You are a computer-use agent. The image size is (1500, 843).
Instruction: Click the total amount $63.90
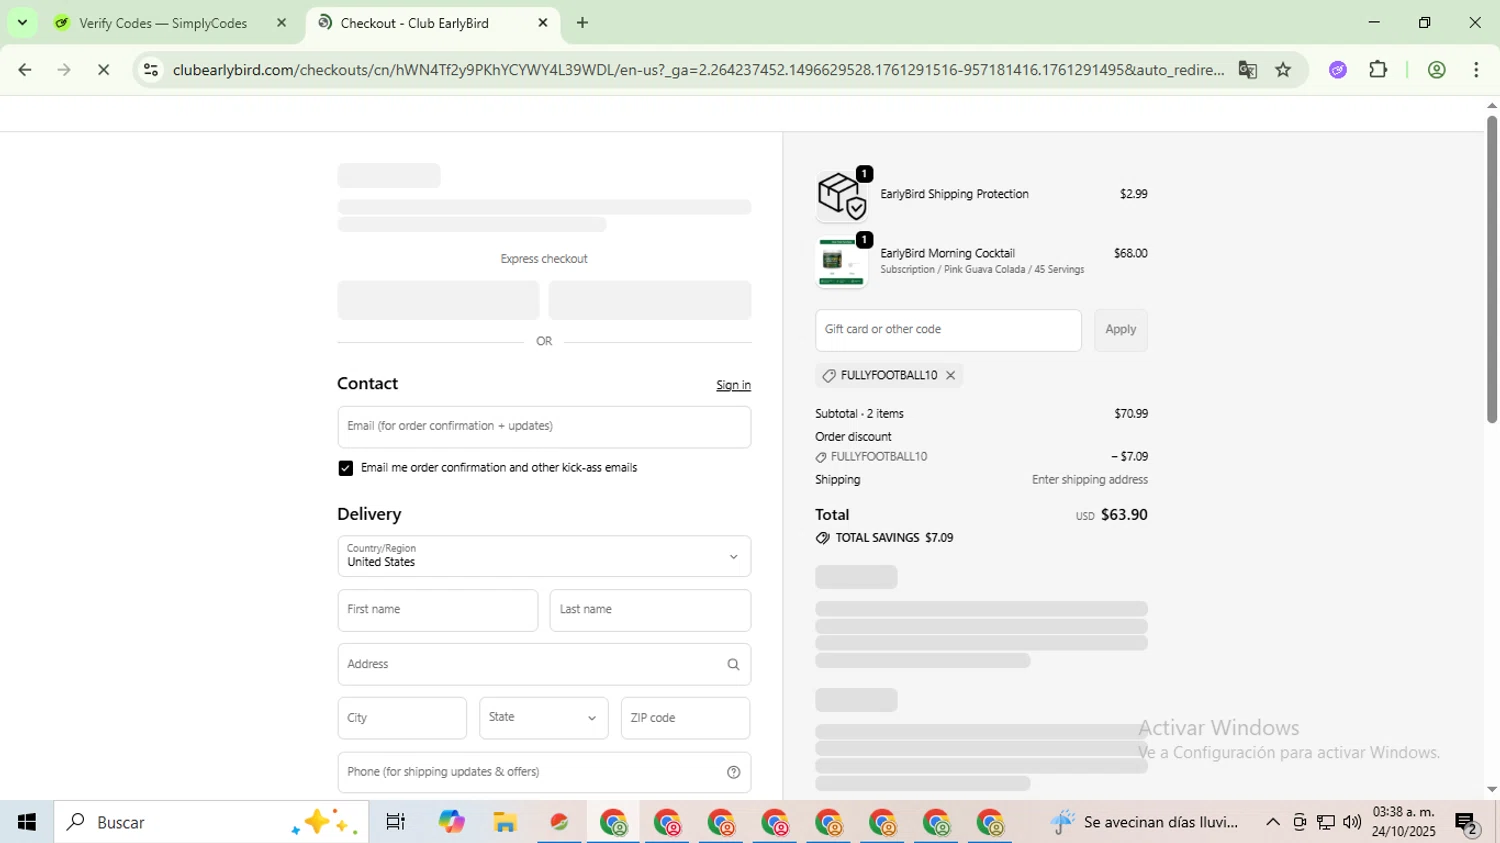click(x=1124, y=515)
